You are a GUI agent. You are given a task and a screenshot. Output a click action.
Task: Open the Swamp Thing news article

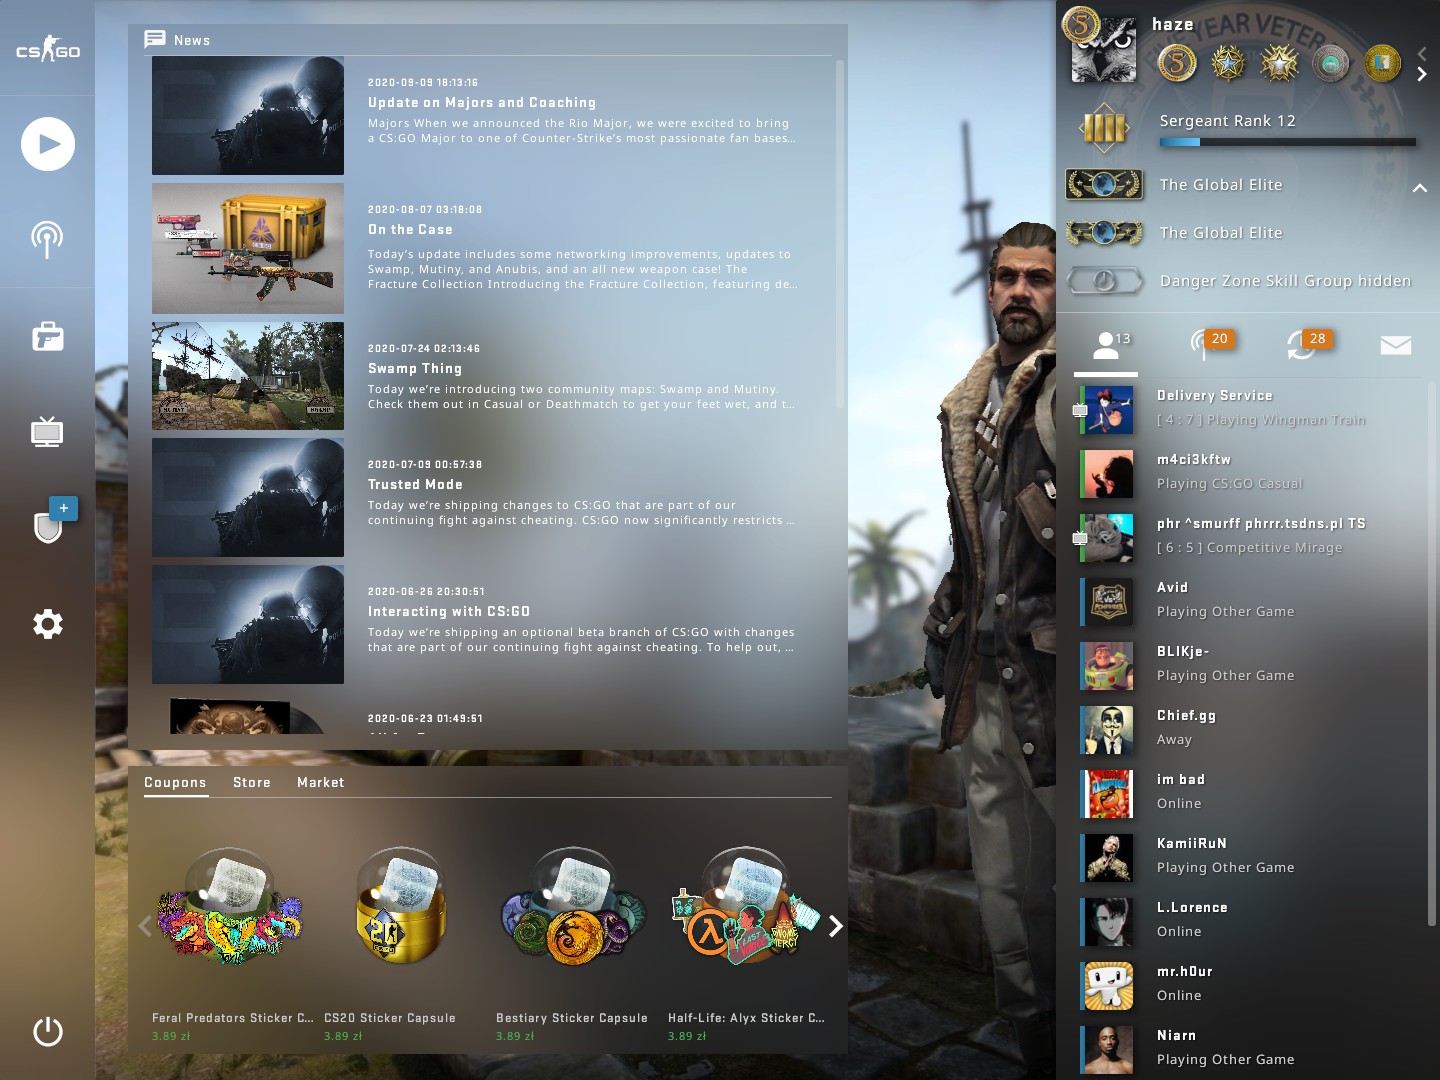point(490,376)
